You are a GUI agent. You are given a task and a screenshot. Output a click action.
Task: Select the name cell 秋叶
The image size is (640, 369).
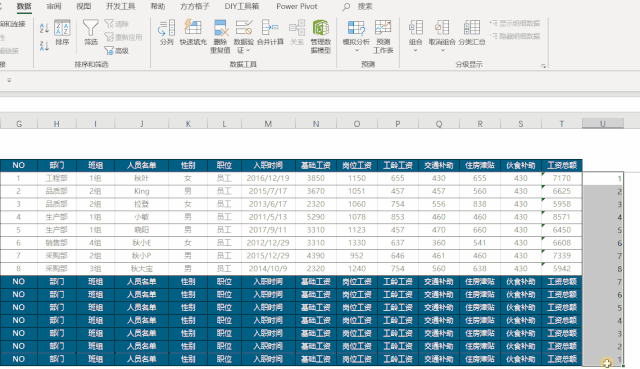142,178
